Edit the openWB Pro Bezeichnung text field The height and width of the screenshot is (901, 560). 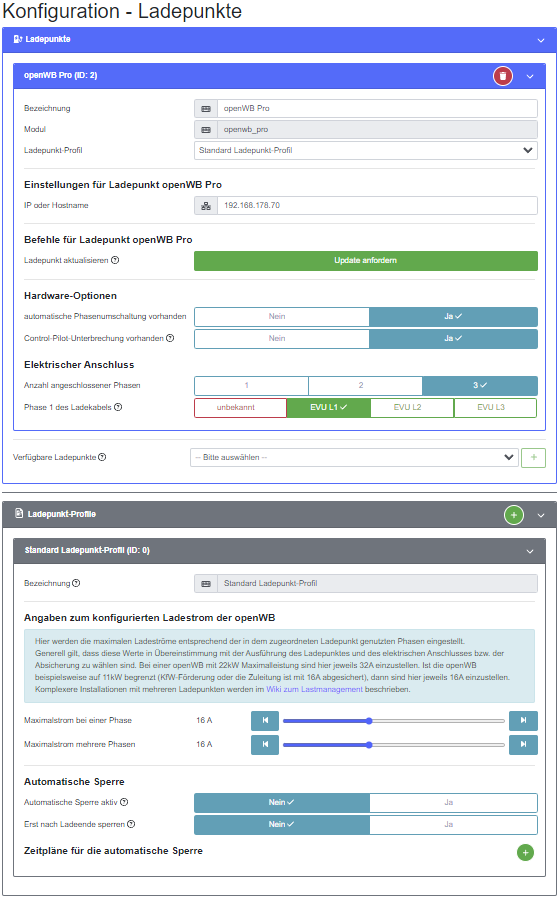(x=377, y=109)
